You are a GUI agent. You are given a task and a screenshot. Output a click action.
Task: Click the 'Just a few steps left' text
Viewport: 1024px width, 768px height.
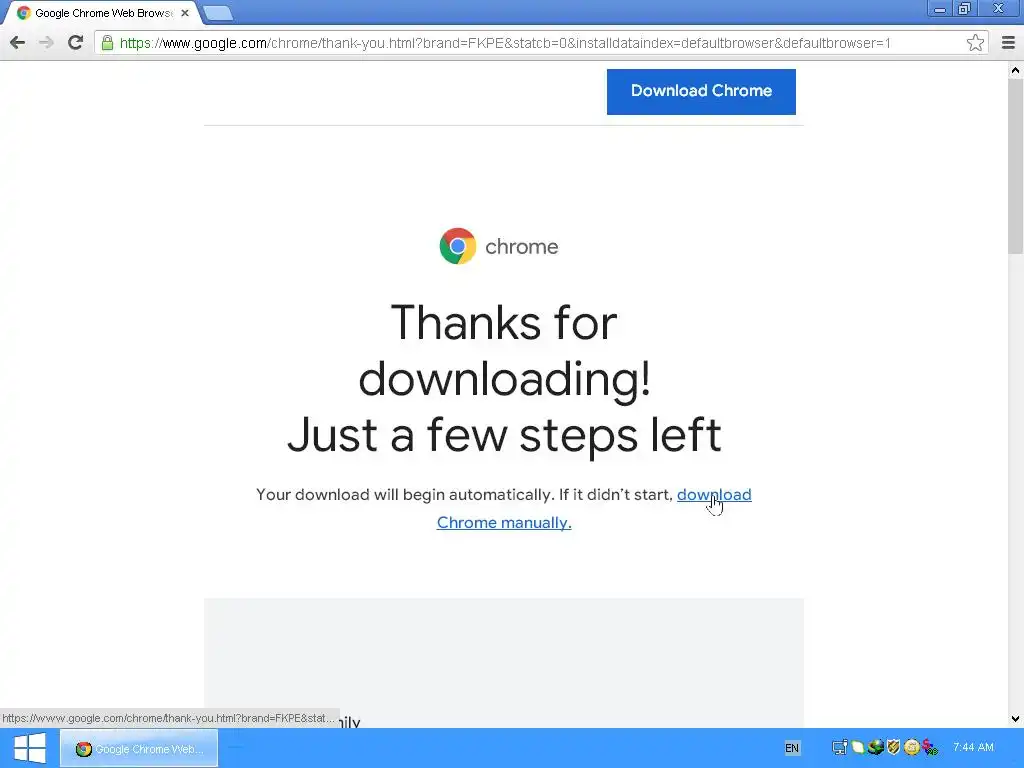504,435
